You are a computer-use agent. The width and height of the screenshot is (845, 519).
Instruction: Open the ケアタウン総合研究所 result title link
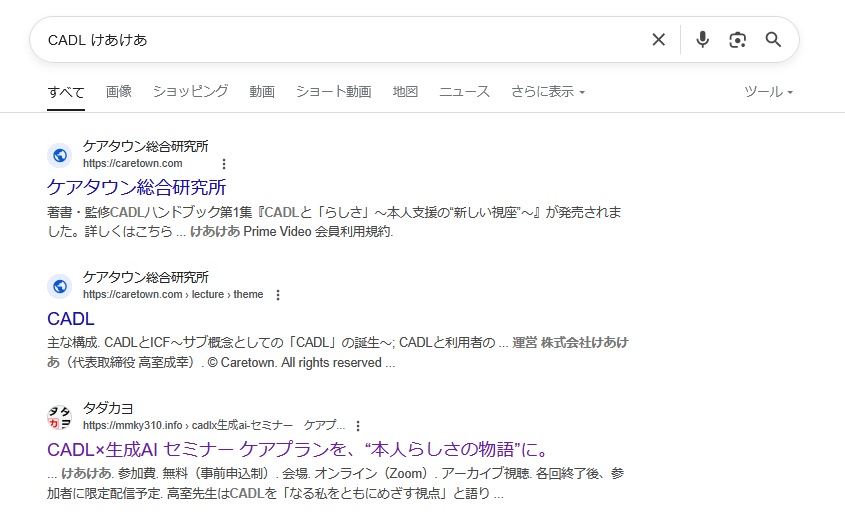click(x=136, y=187)
